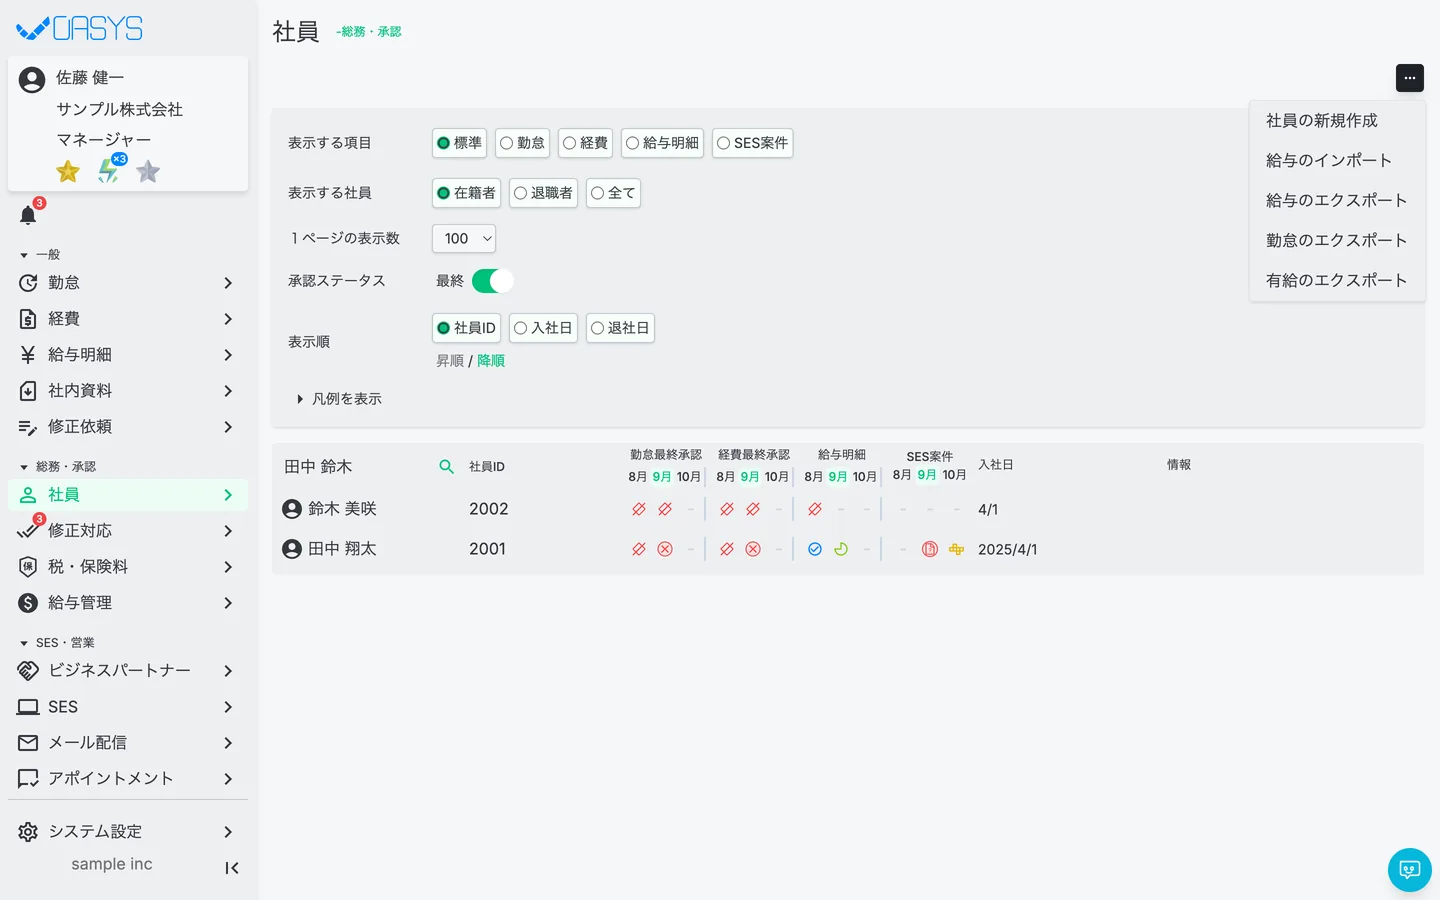Click the 降順 sort direction link

click(491, 361)
